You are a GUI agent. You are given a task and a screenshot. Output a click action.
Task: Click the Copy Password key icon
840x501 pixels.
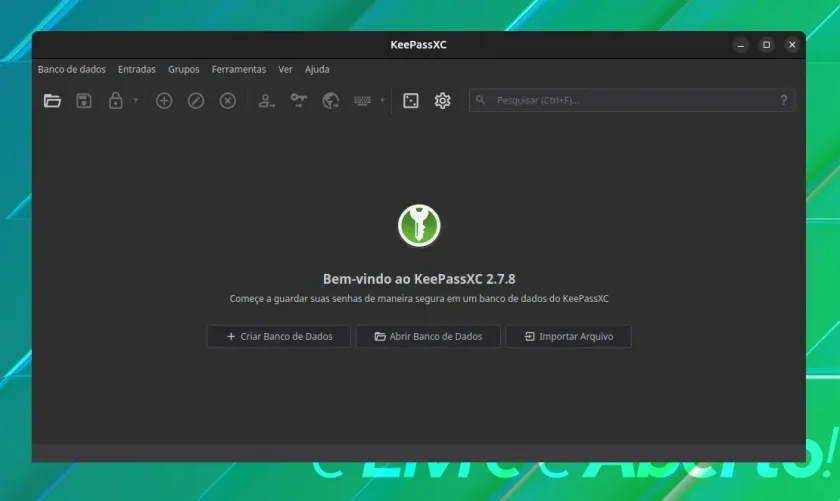[298, 100]
